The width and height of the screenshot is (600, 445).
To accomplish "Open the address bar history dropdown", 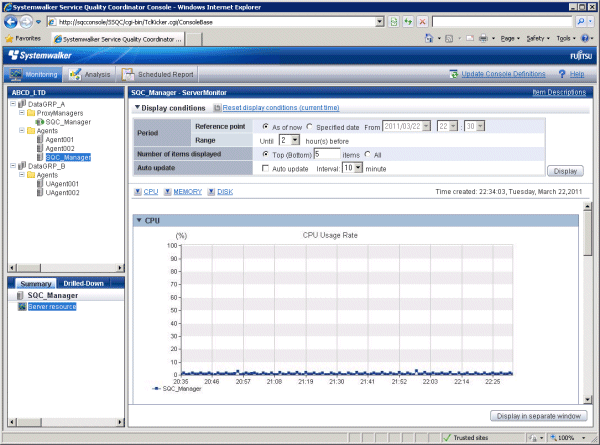I will coord(380,22).
